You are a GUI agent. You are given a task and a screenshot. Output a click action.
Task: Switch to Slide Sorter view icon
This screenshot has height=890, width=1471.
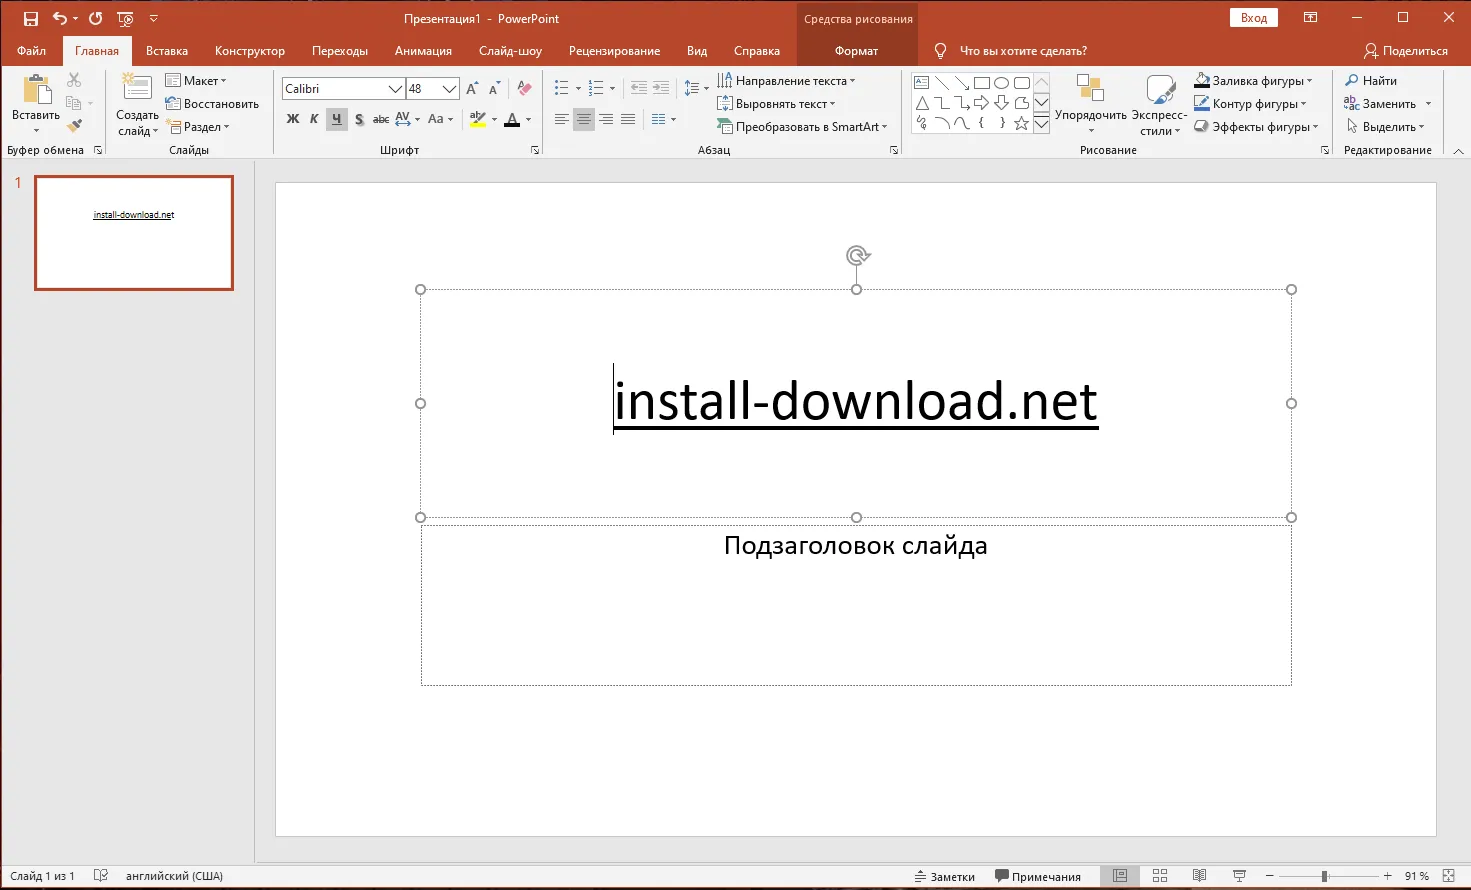click(x=1160, y=876)
